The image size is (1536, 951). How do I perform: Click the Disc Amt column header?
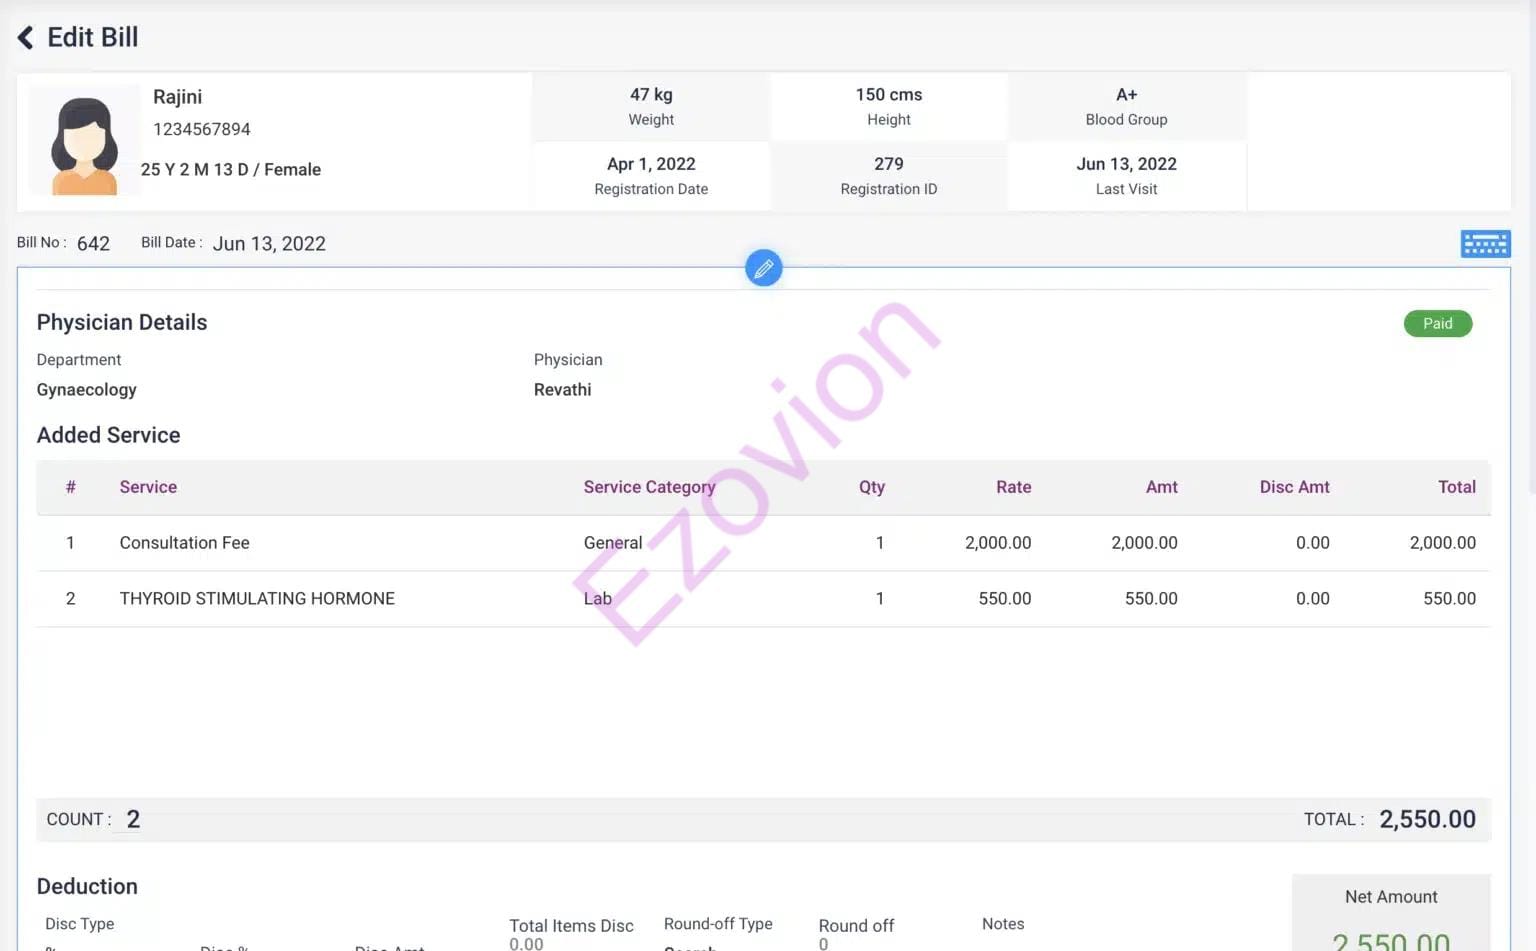(x=1294, y=487)
